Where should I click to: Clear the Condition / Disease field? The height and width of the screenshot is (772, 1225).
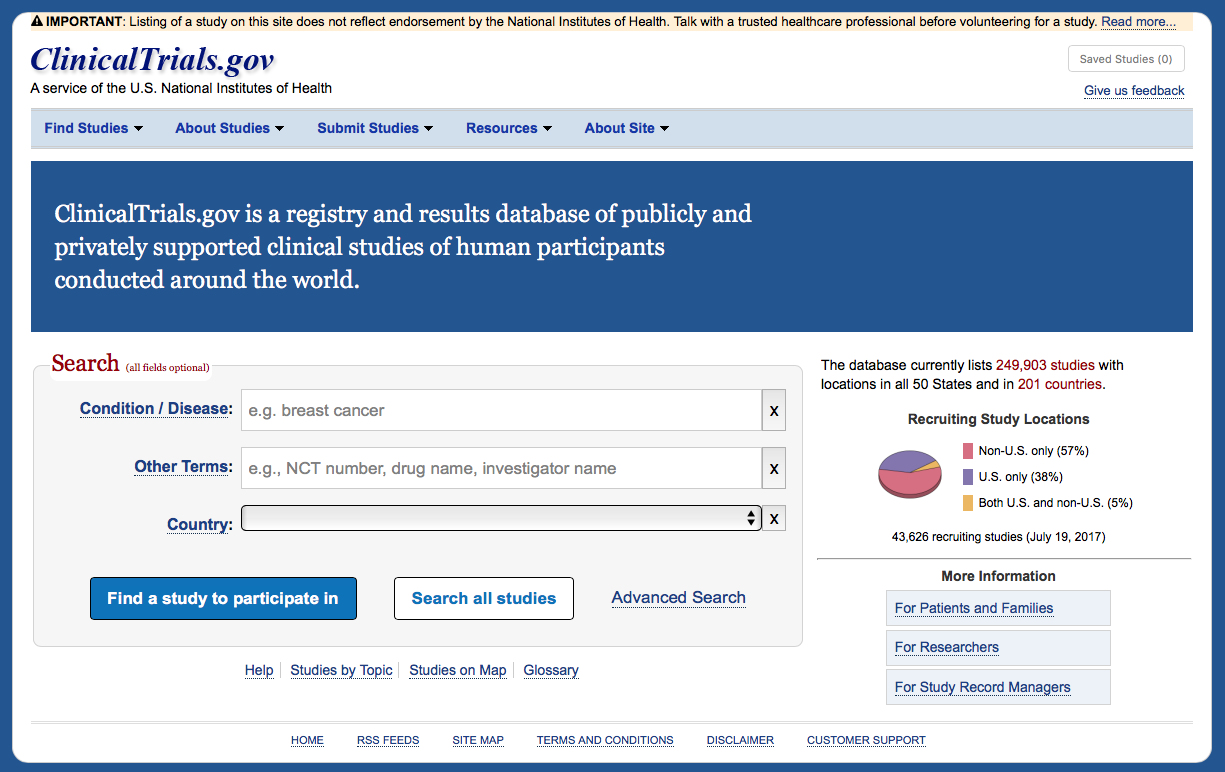(773, 411)
